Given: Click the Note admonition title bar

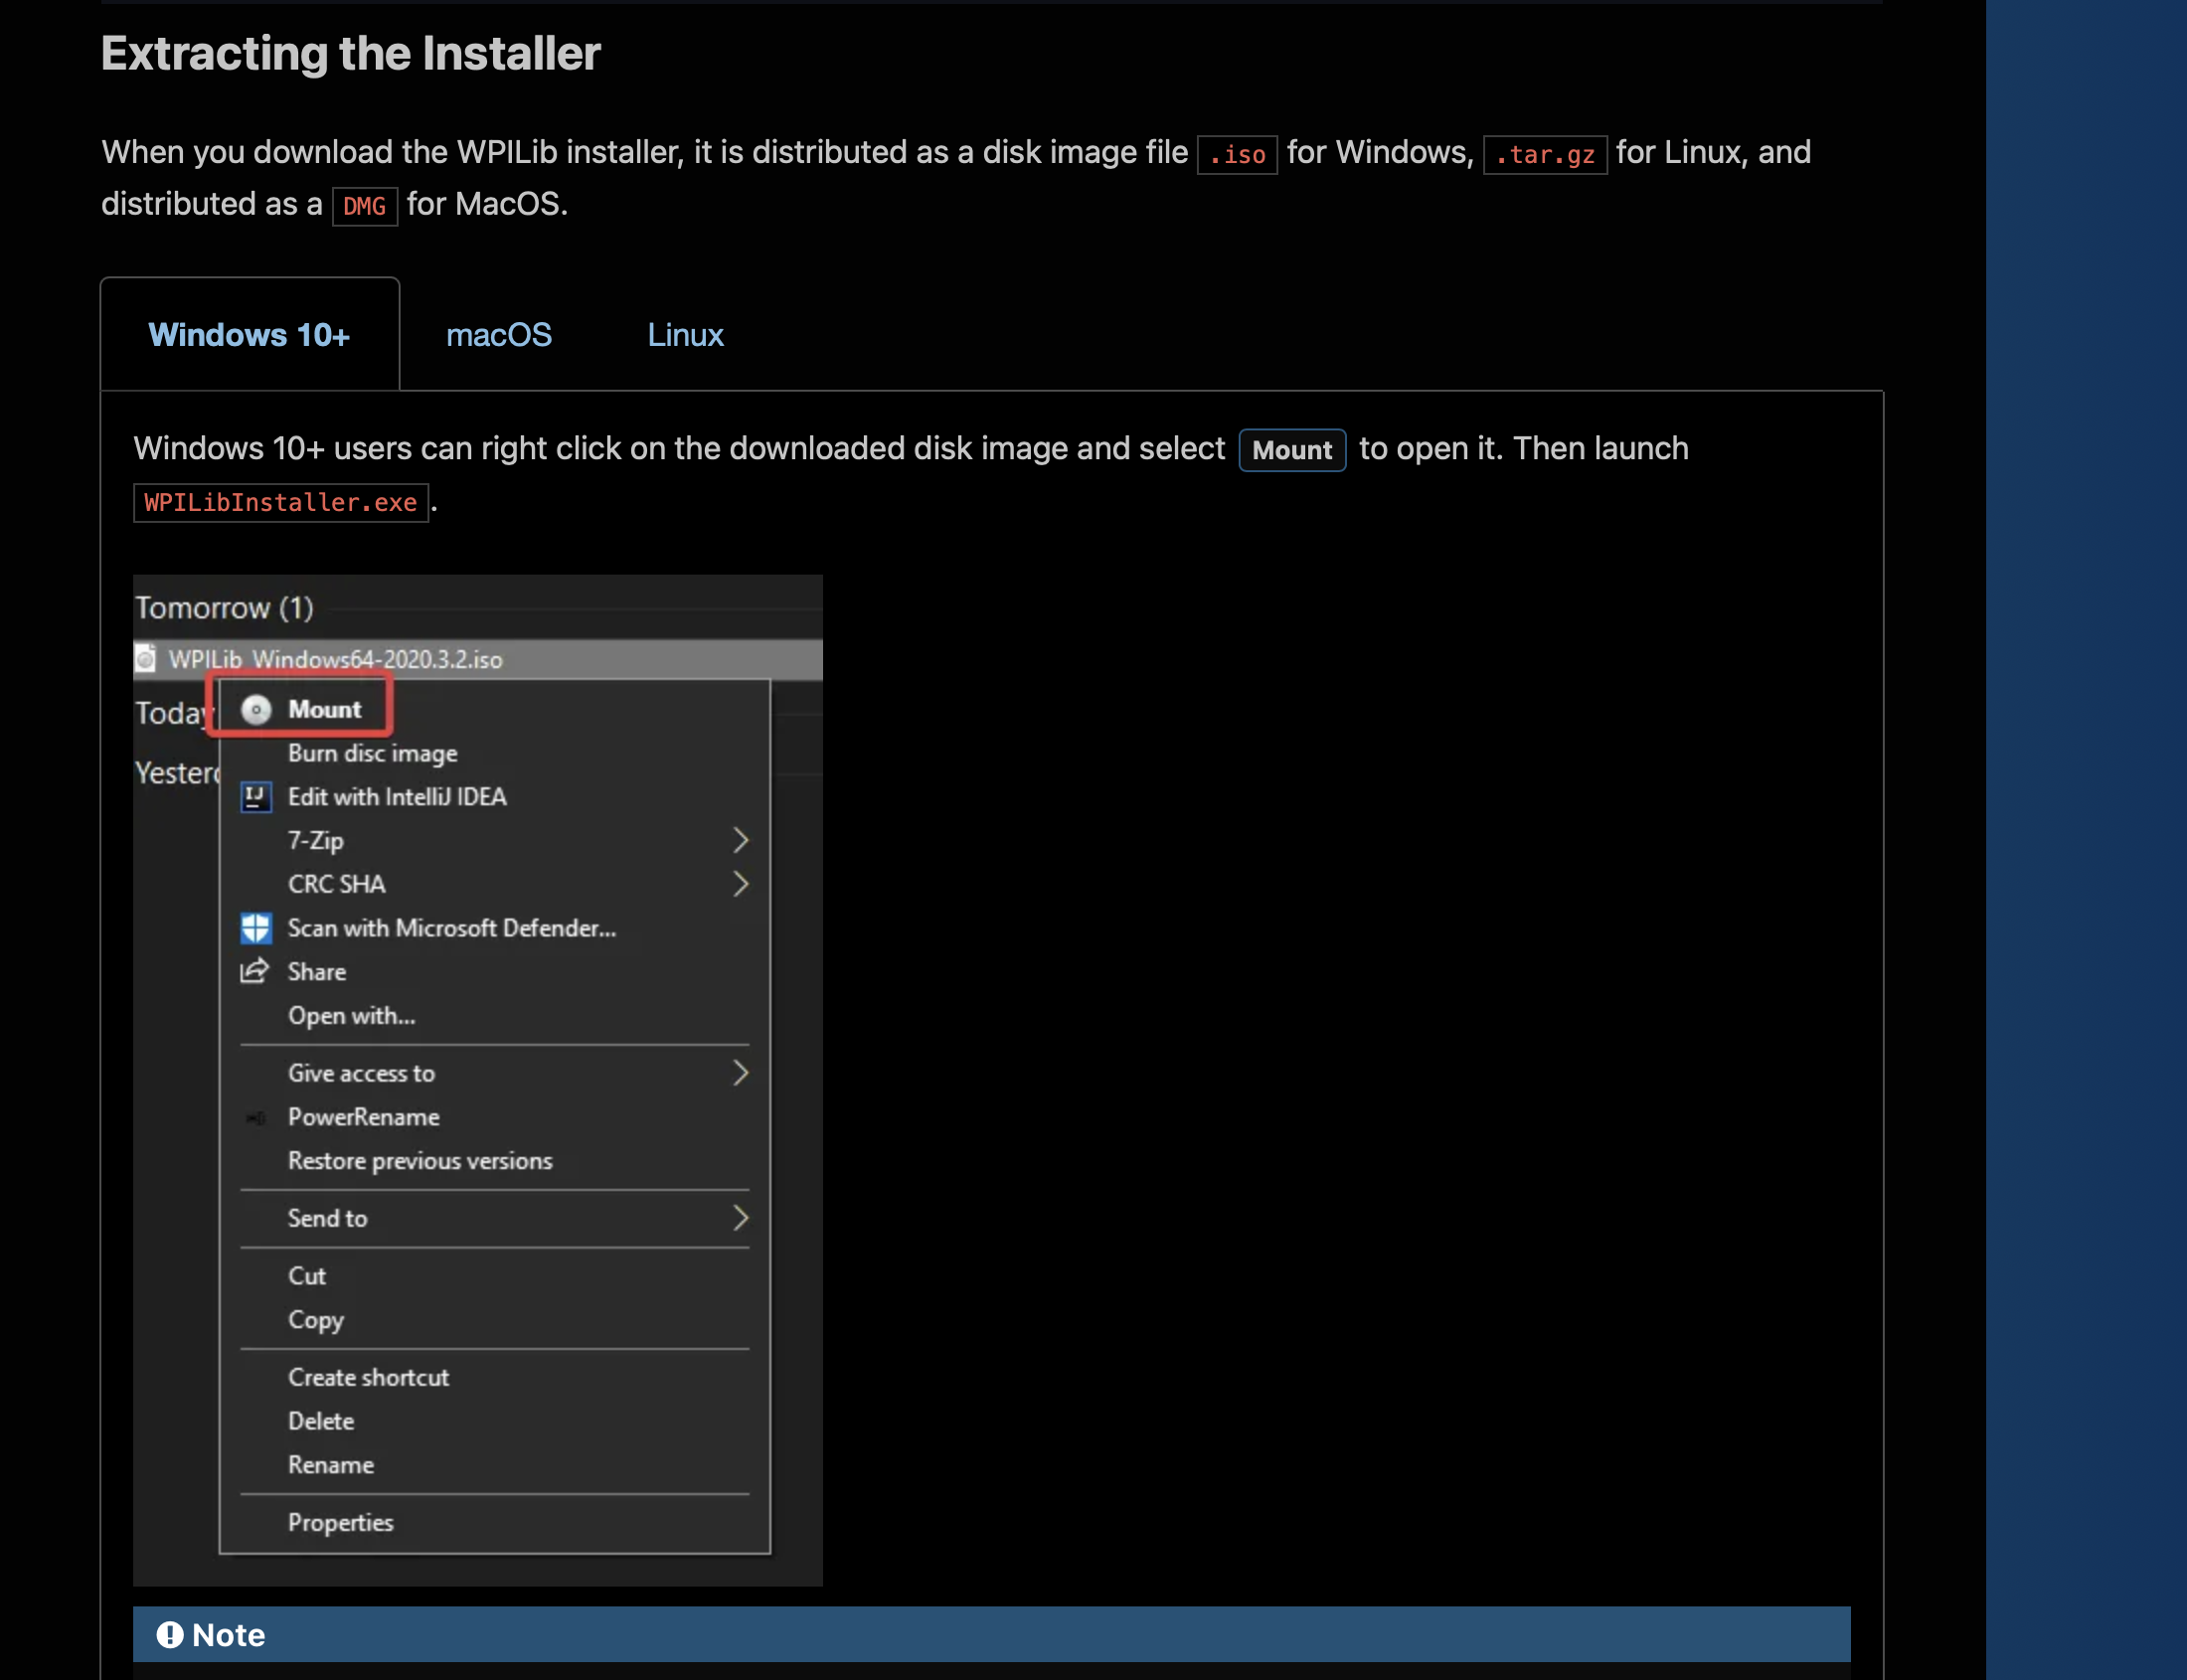Looking at the screenshot, I should [x=991, y=1634].
